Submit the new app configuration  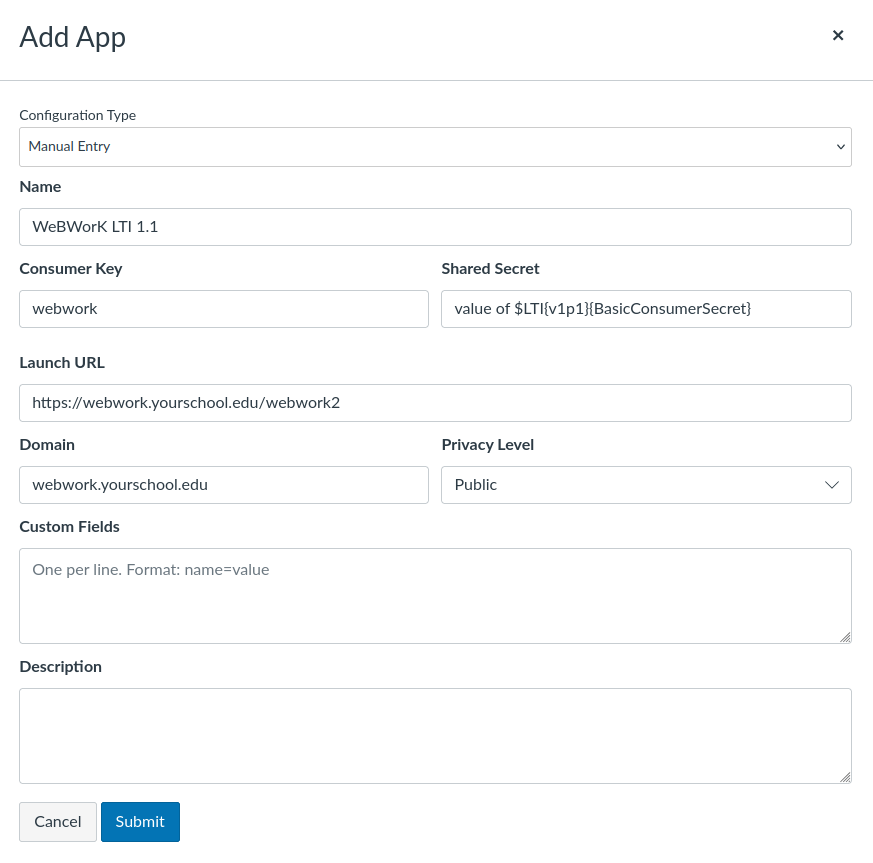tap(140, 822)
